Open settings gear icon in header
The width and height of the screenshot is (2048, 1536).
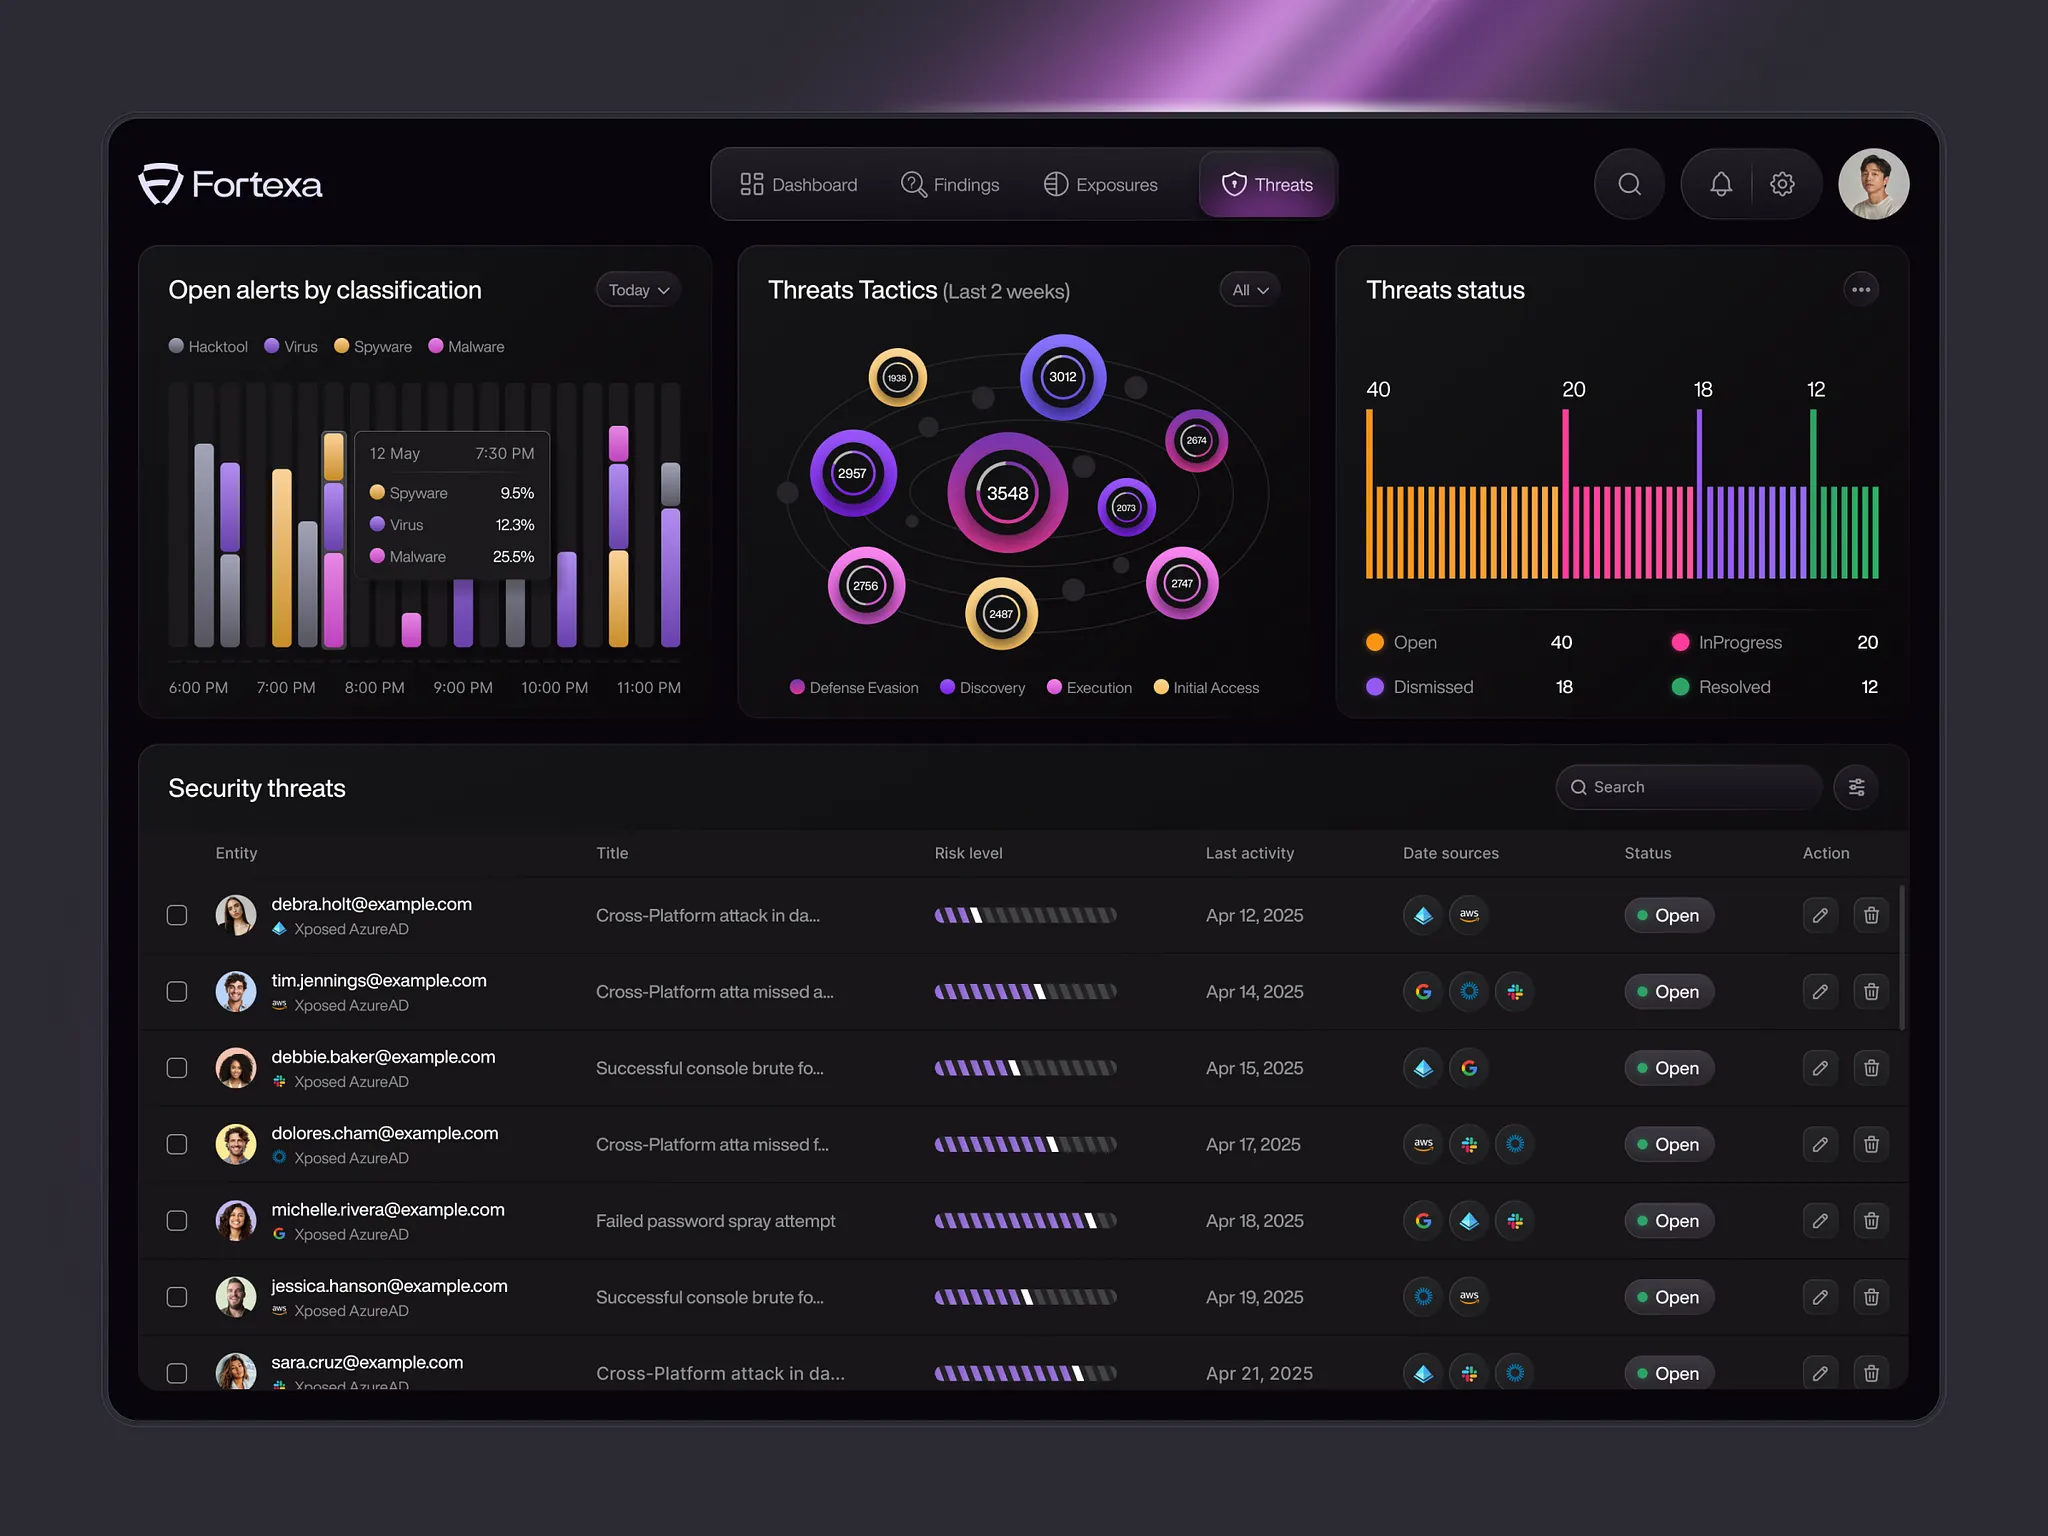1782,184
